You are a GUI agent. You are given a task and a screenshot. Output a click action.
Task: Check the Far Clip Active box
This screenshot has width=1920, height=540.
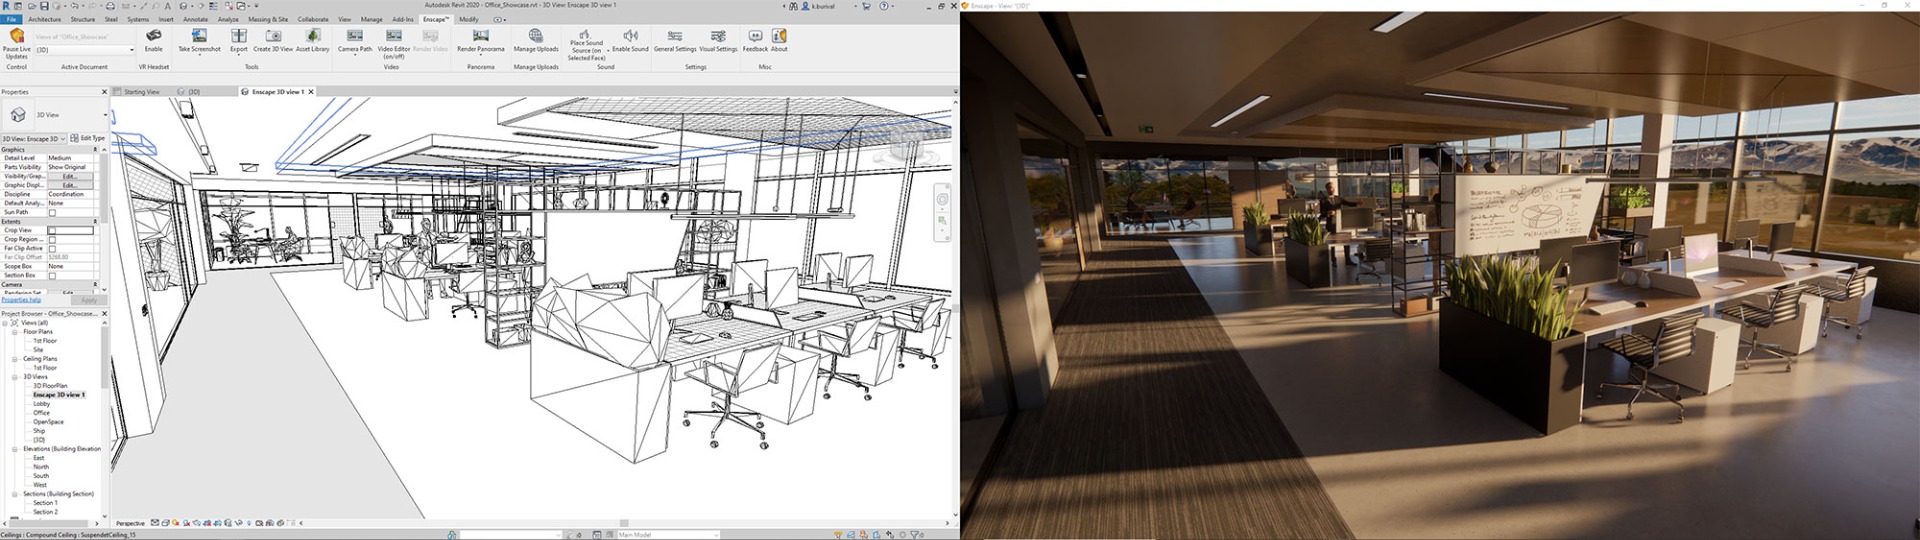tap(52, 248)
